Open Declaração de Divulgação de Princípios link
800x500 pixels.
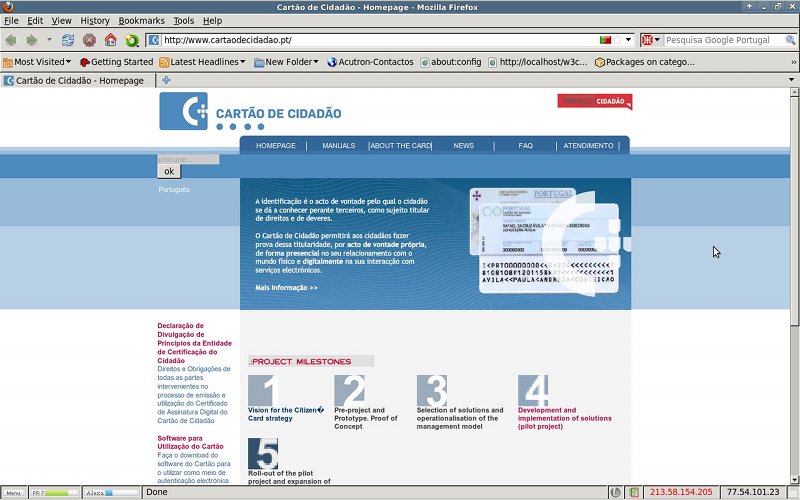pos(194,343)
